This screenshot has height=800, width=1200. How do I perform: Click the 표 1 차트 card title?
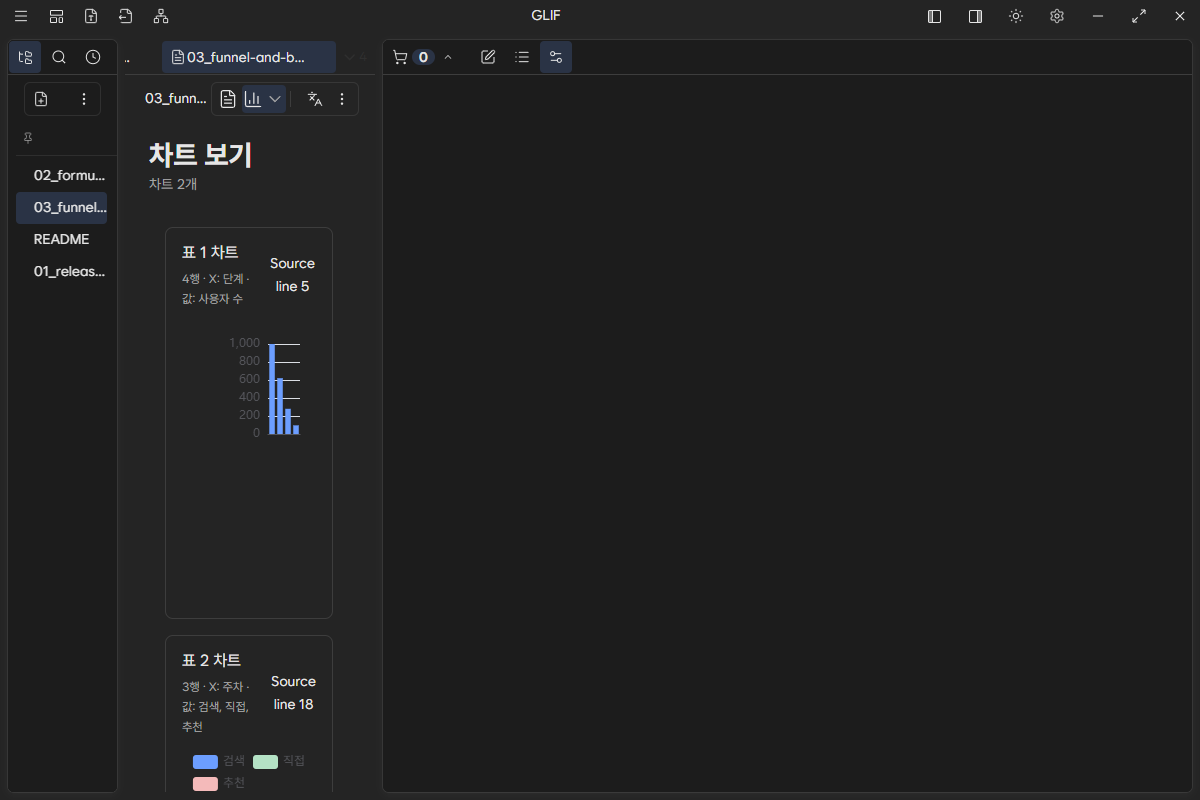(x=210, y=252)
